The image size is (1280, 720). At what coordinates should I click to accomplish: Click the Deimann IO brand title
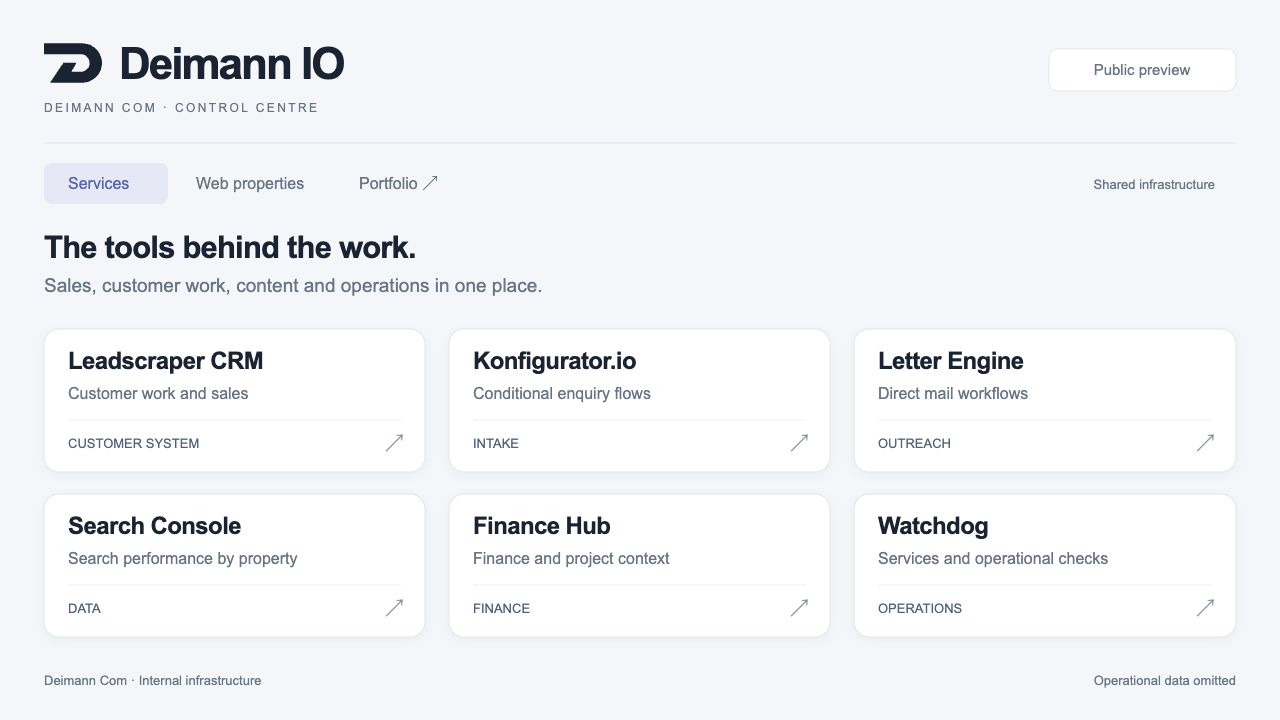tap(232, 64)
